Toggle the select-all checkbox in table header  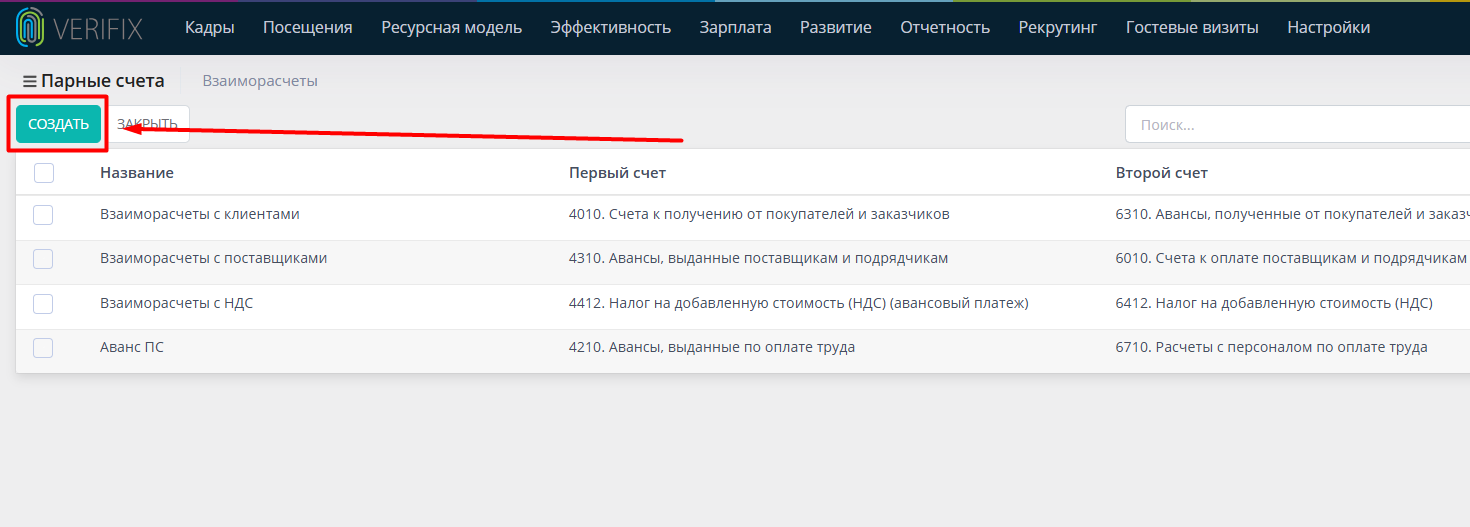tap(44, 173)
